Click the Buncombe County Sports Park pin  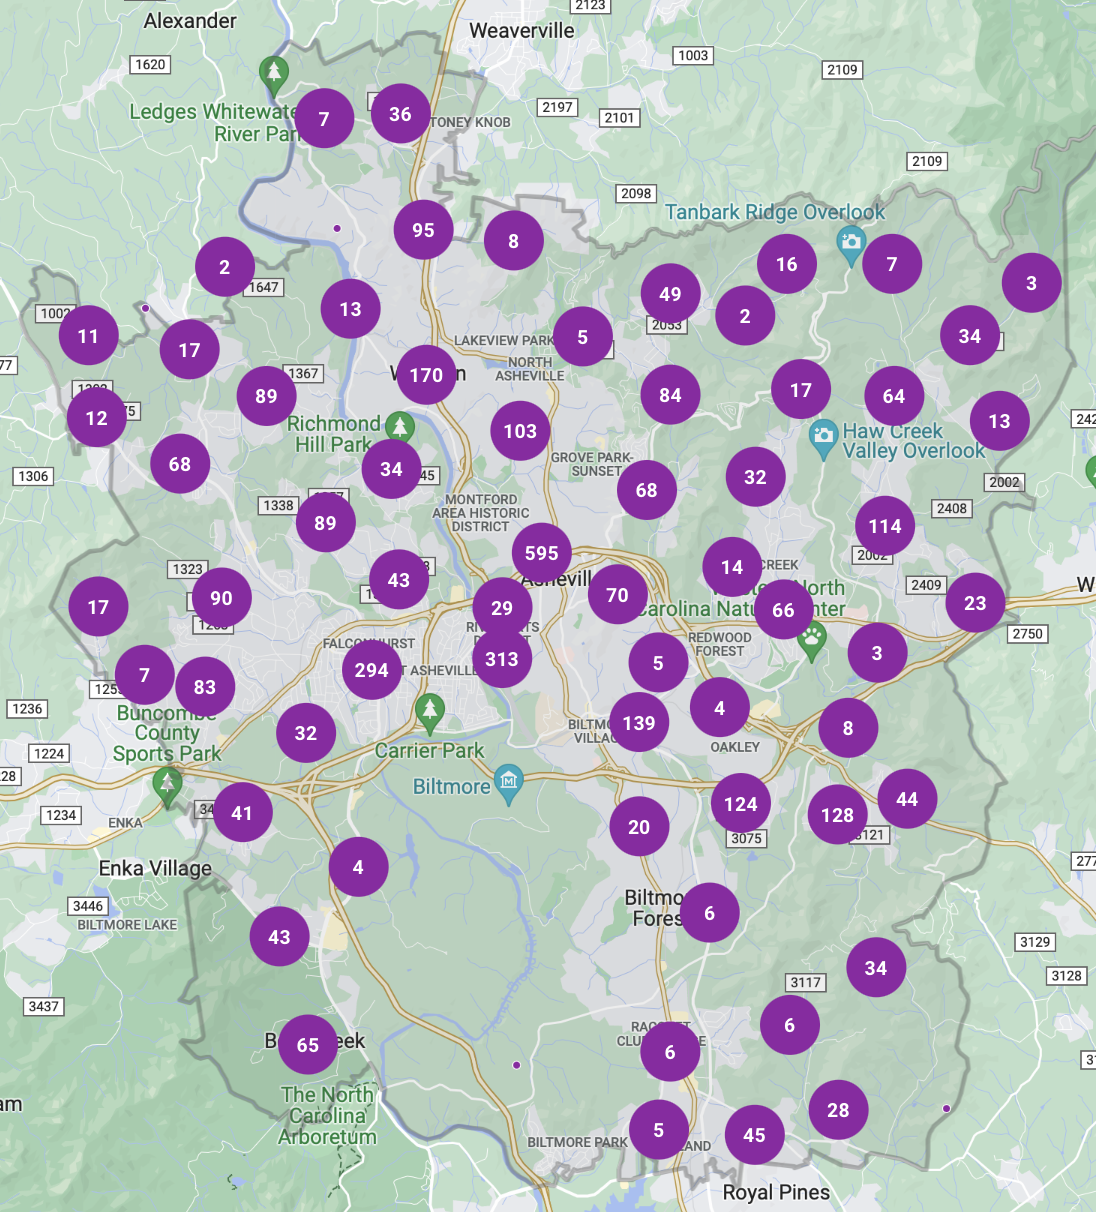(x=168, y=785)
